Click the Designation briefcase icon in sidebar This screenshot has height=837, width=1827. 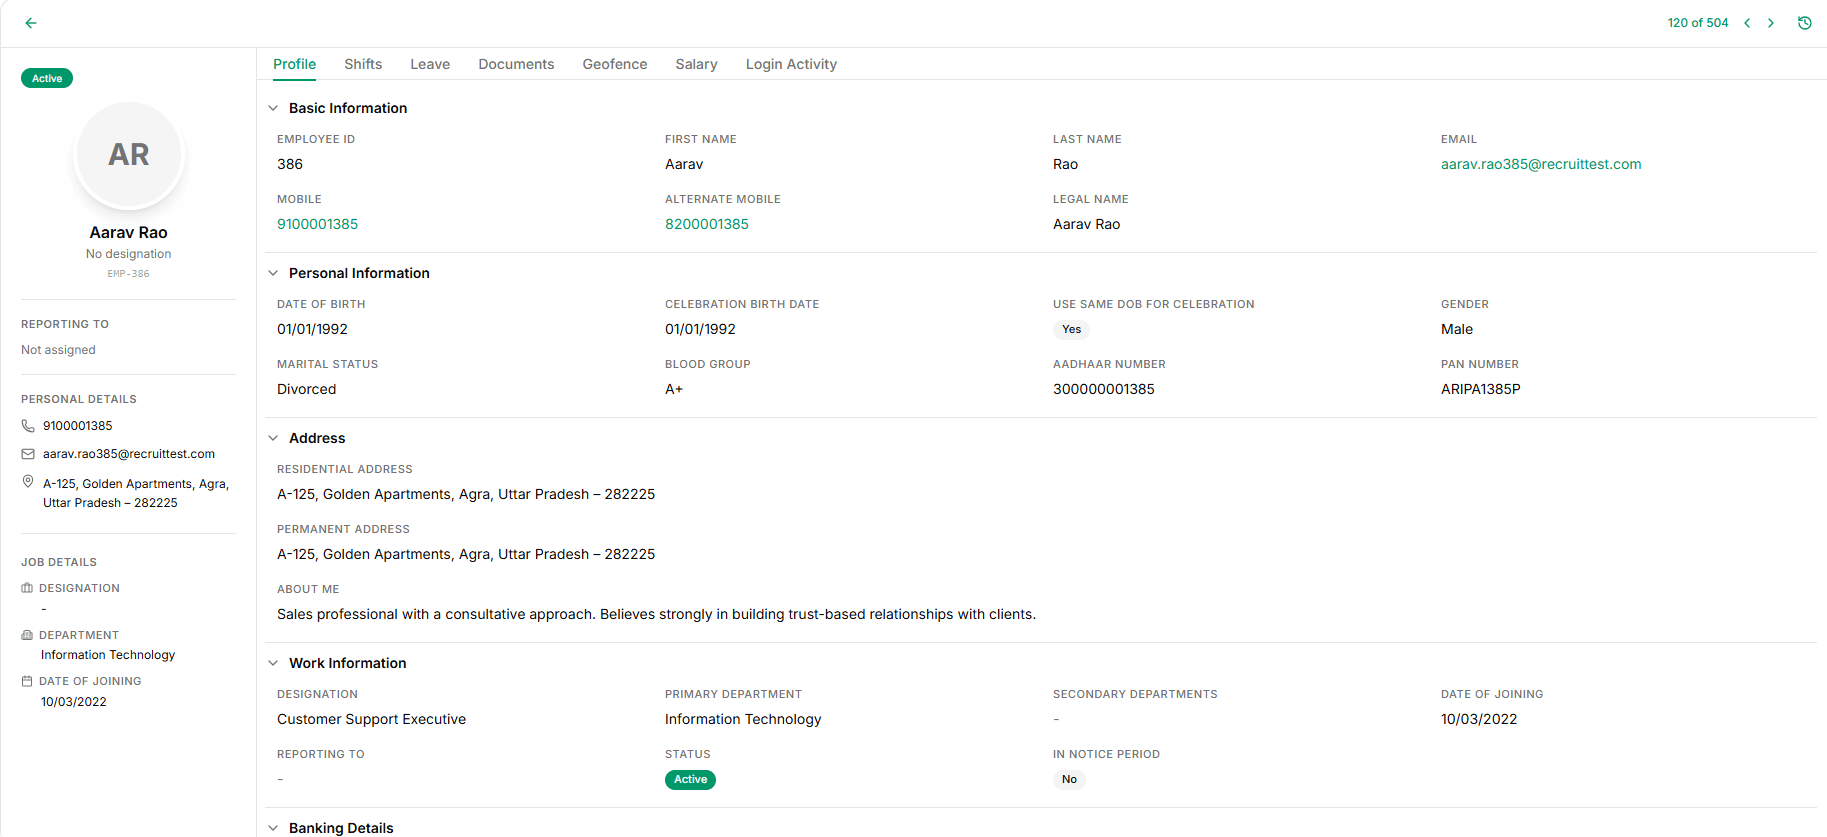pyautogui.click(x=27, y=588)
